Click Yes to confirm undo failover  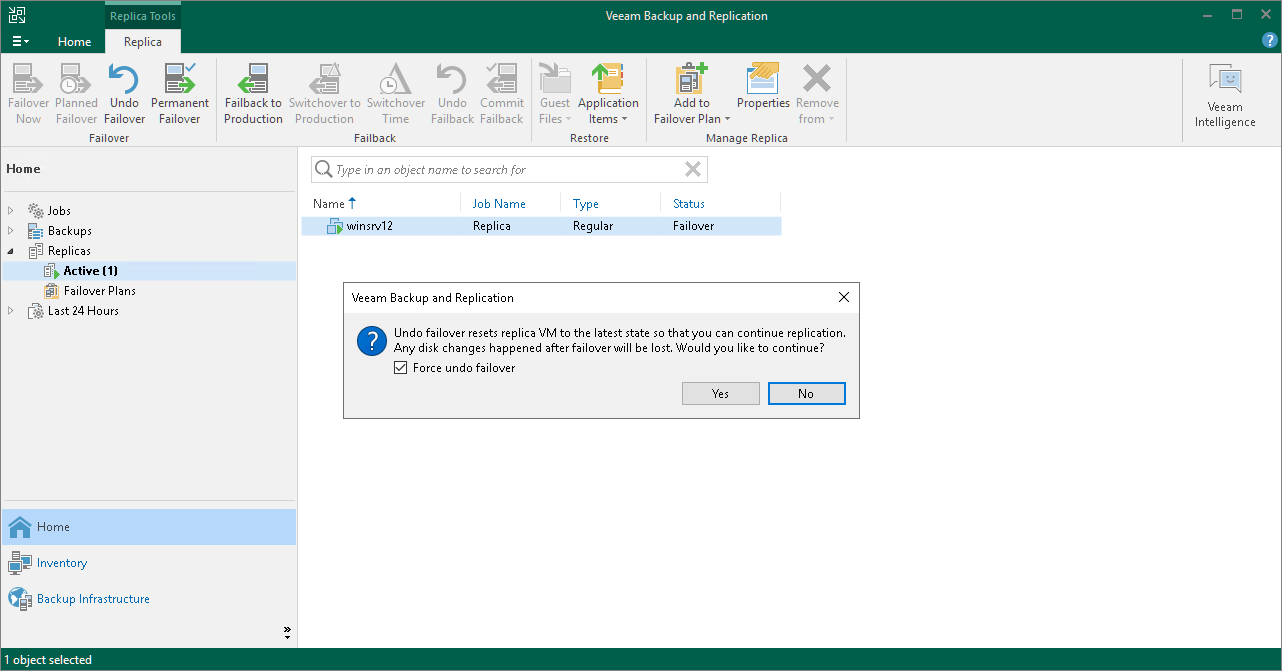720,393
